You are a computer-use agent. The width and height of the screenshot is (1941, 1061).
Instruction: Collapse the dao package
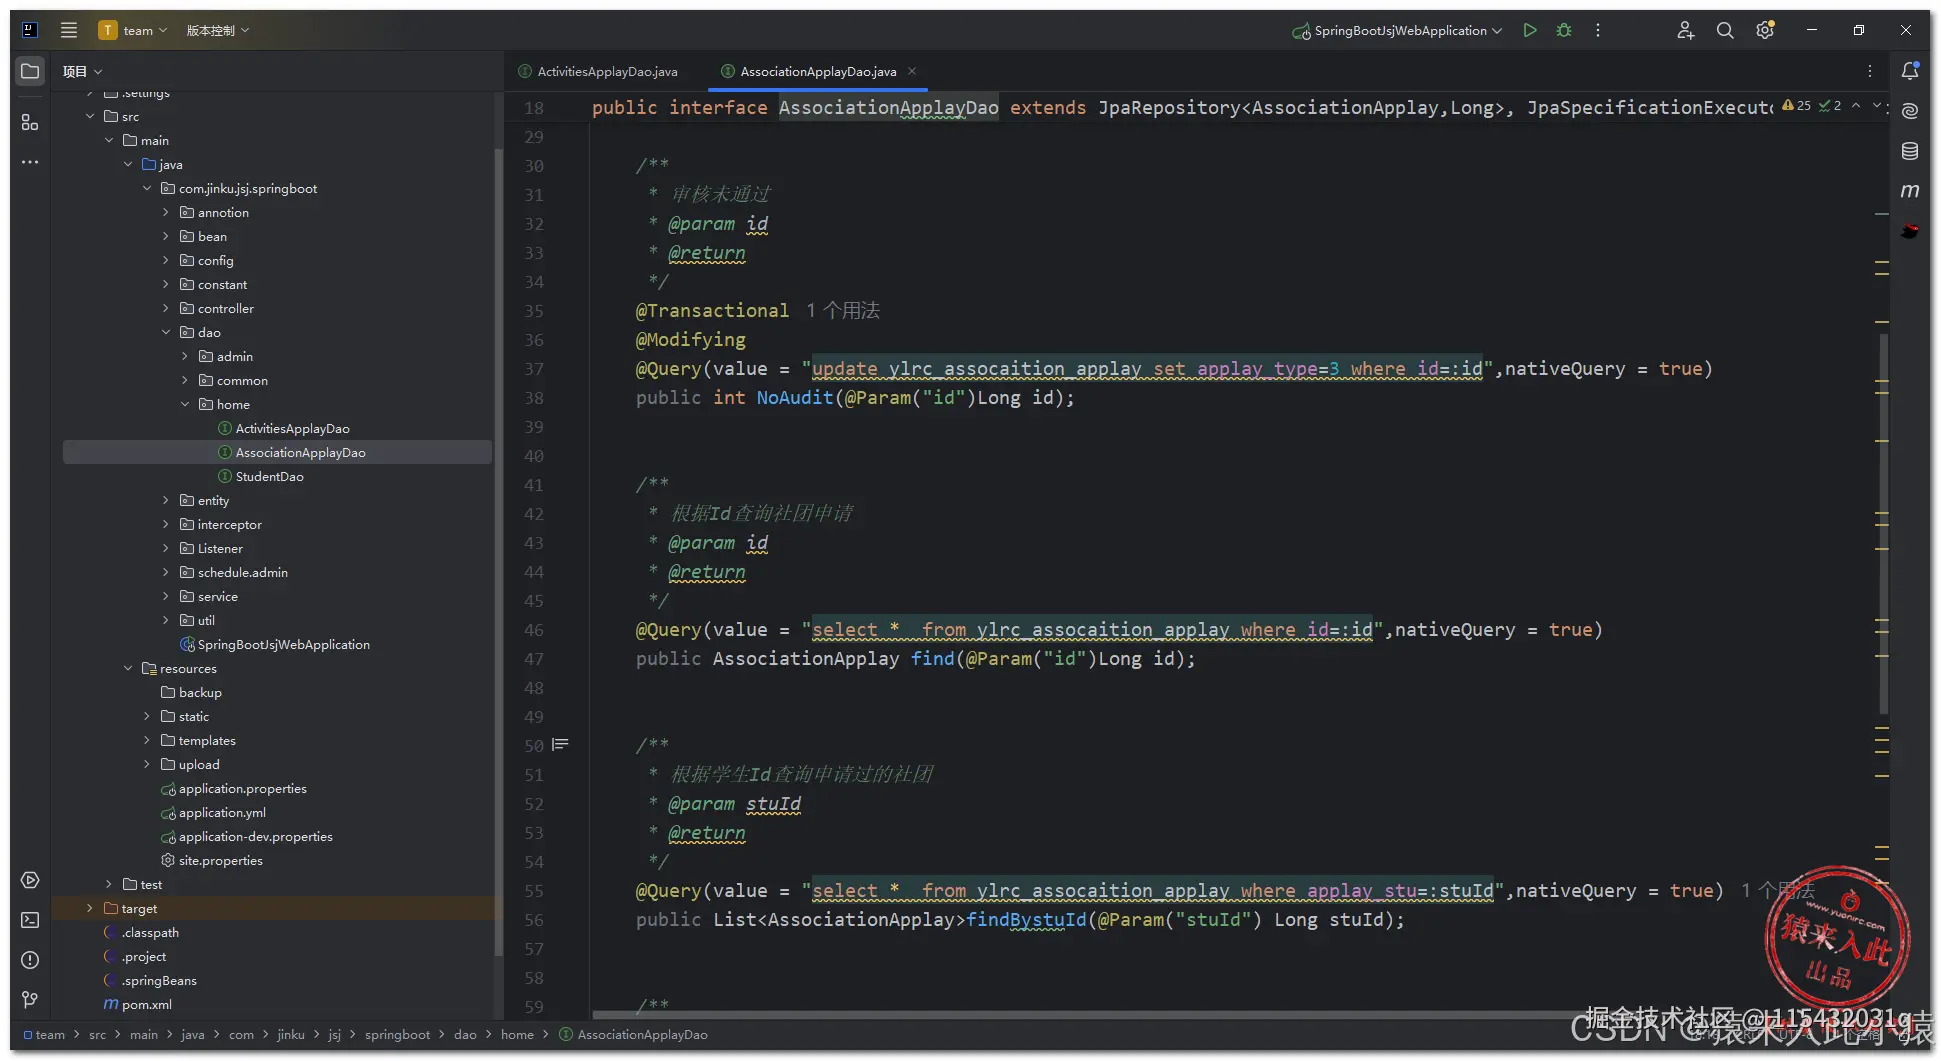pyautogui.click(x=166, y=332)
